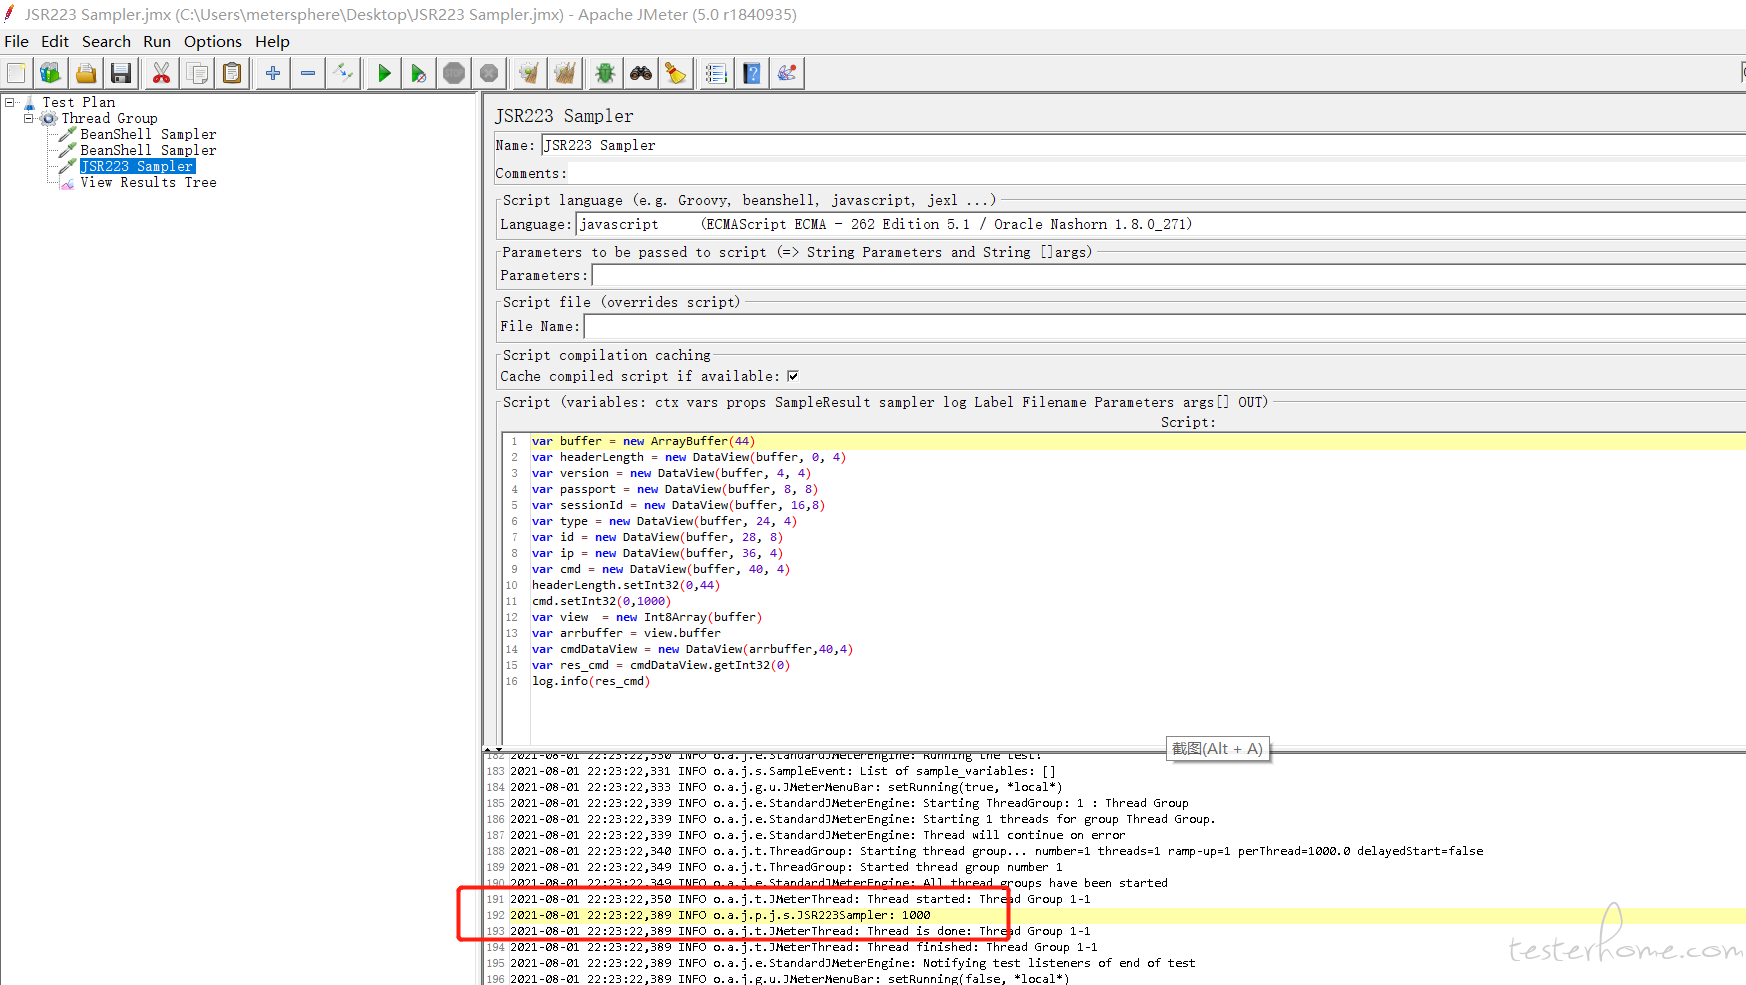Click the Shutdown test icon
The width and height of the screenshot is (1746, 985).
489,73
